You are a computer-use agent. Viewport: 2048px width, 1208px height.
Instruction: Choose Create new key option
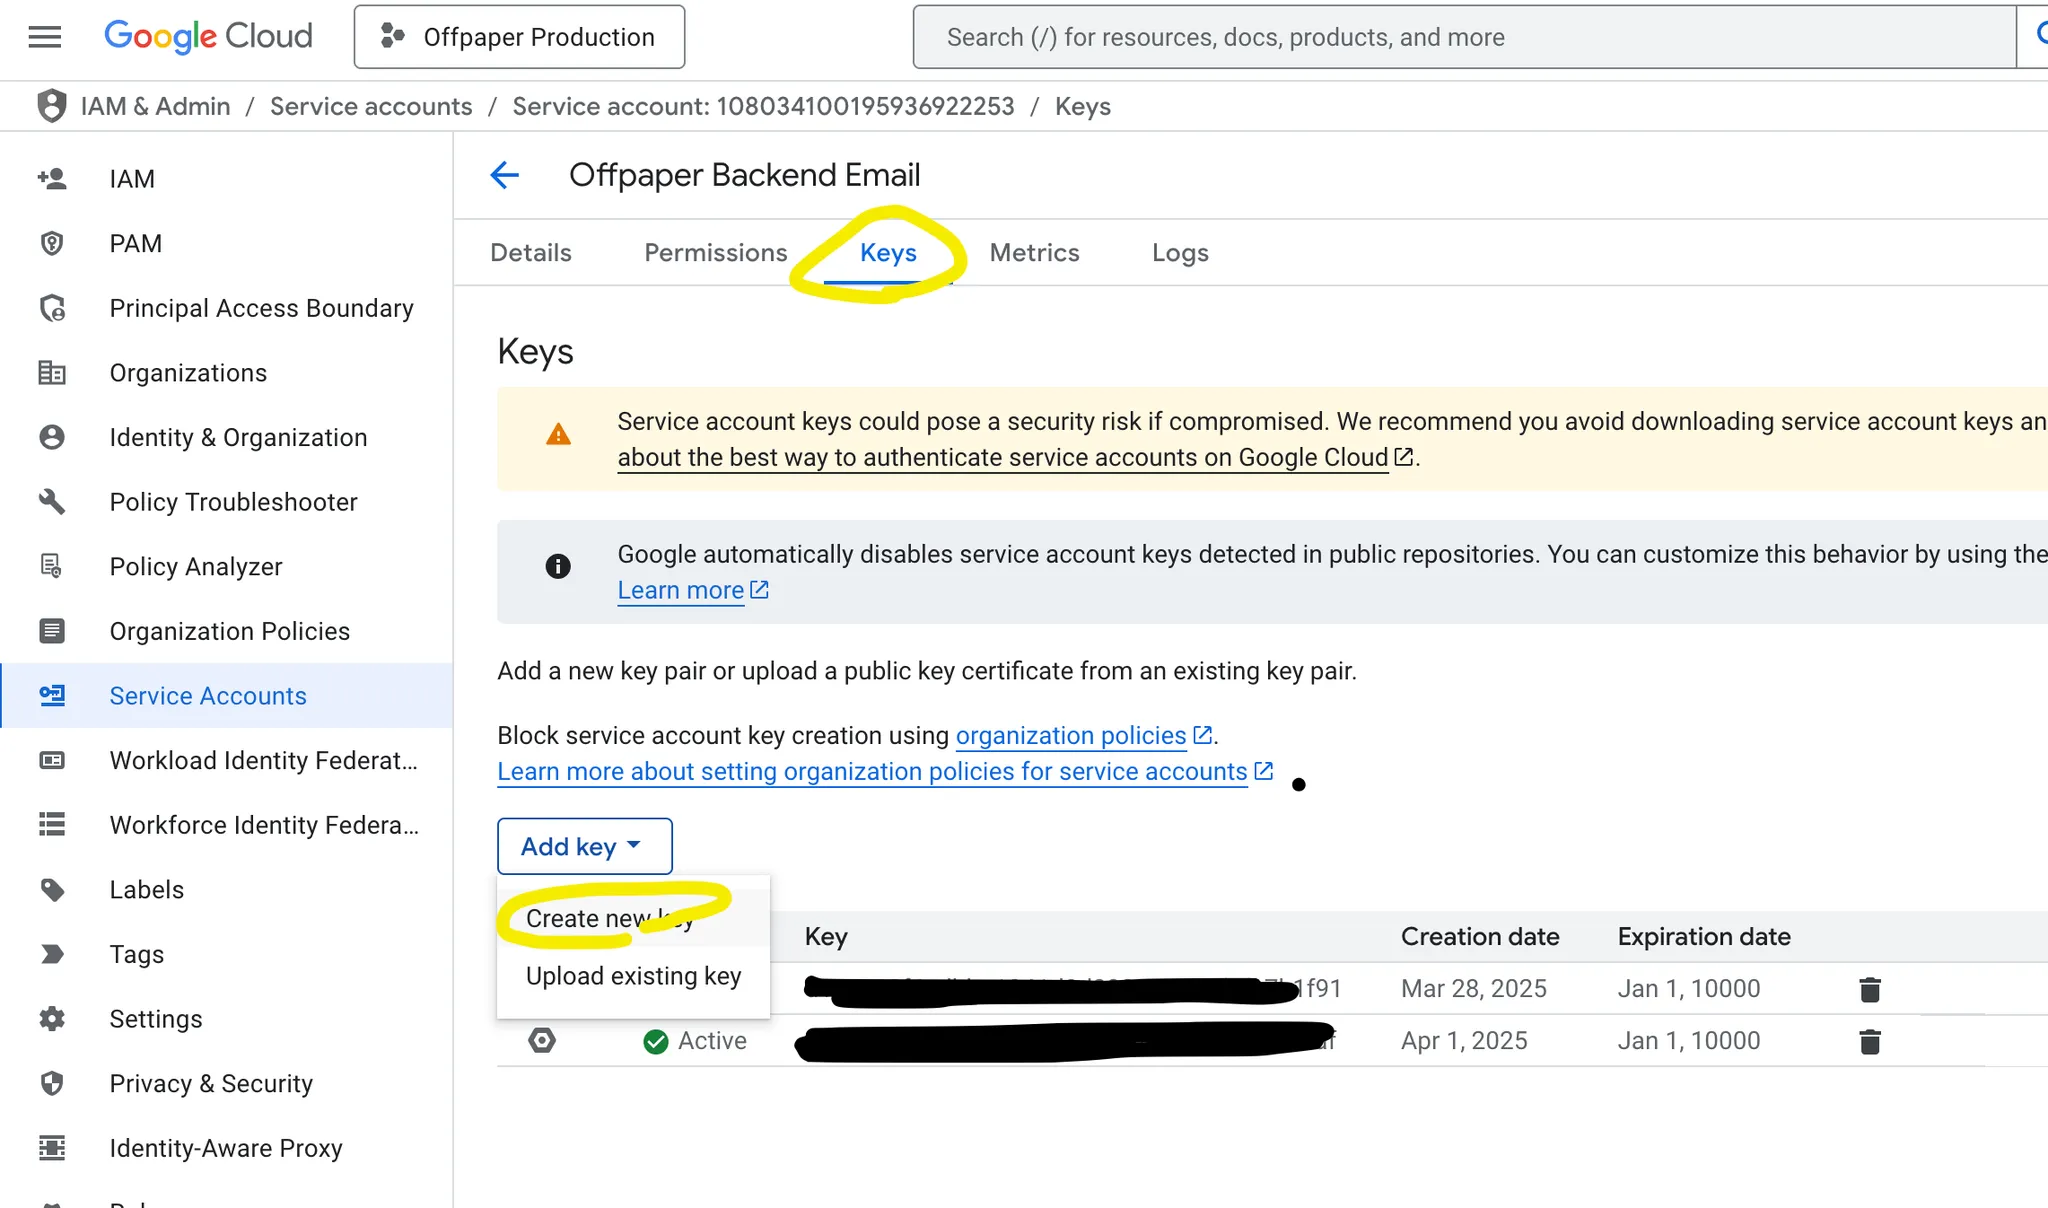(608, 918)
